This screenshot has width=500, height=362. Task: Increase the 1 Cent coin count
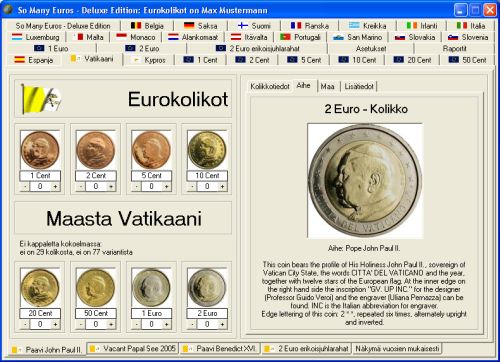point(55,187)
